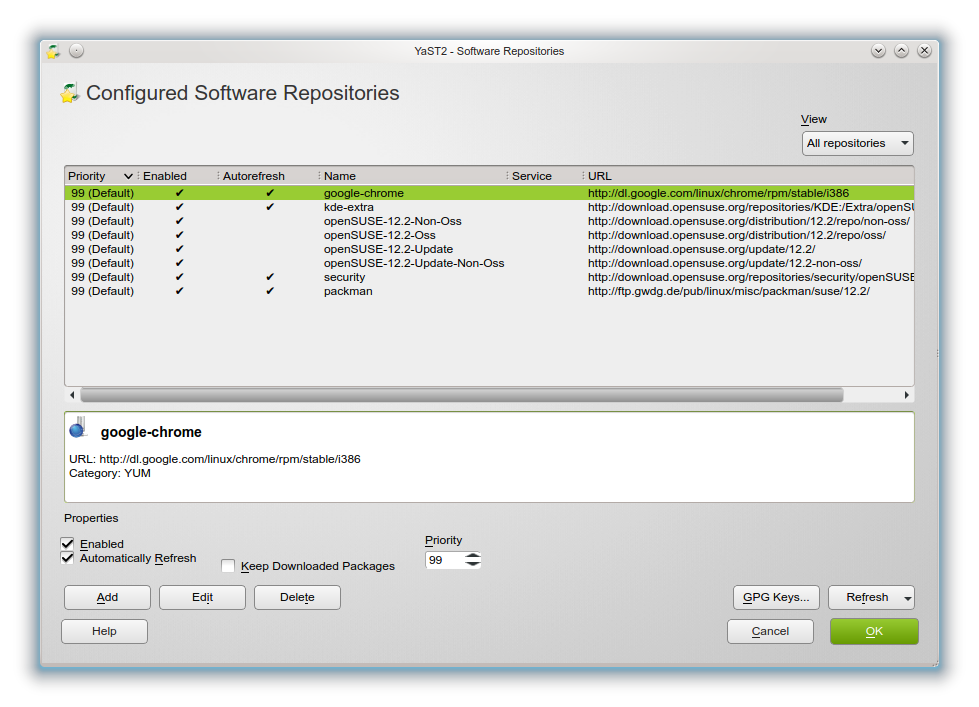Screen dimensions: 979x707
Task: Toggle the Enabled checkbox
Action: point(67,544)
